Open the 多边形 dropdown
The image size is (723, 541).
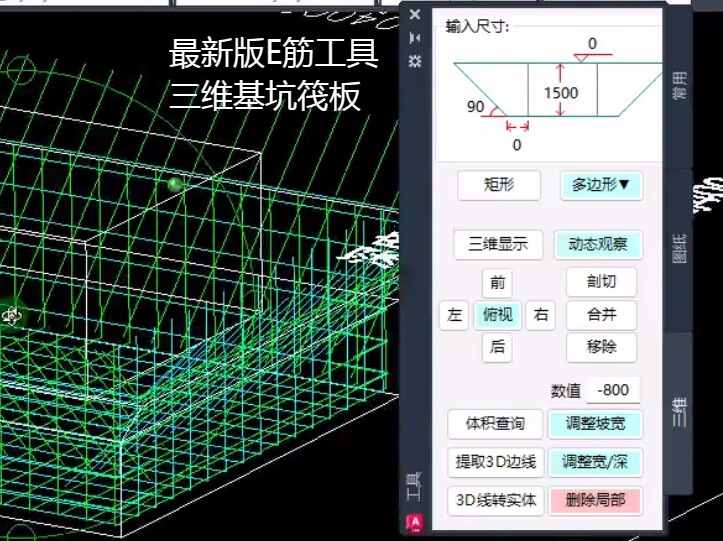click(x=600, y=185)
